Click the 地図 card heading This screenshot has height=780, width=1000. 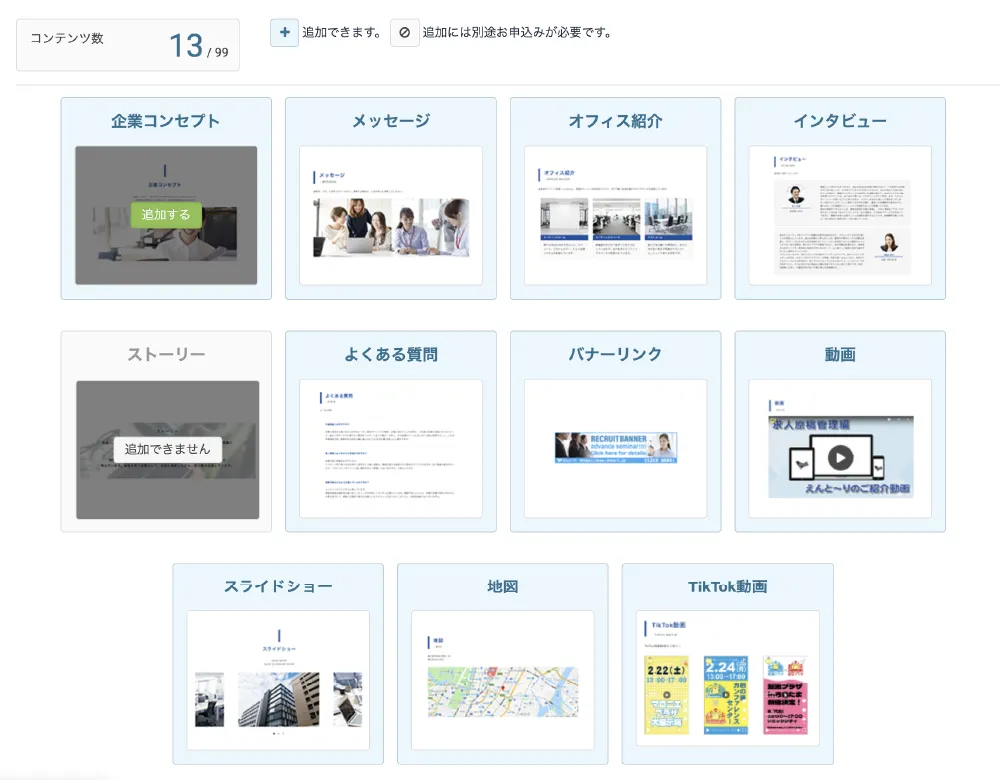point(502,587)
